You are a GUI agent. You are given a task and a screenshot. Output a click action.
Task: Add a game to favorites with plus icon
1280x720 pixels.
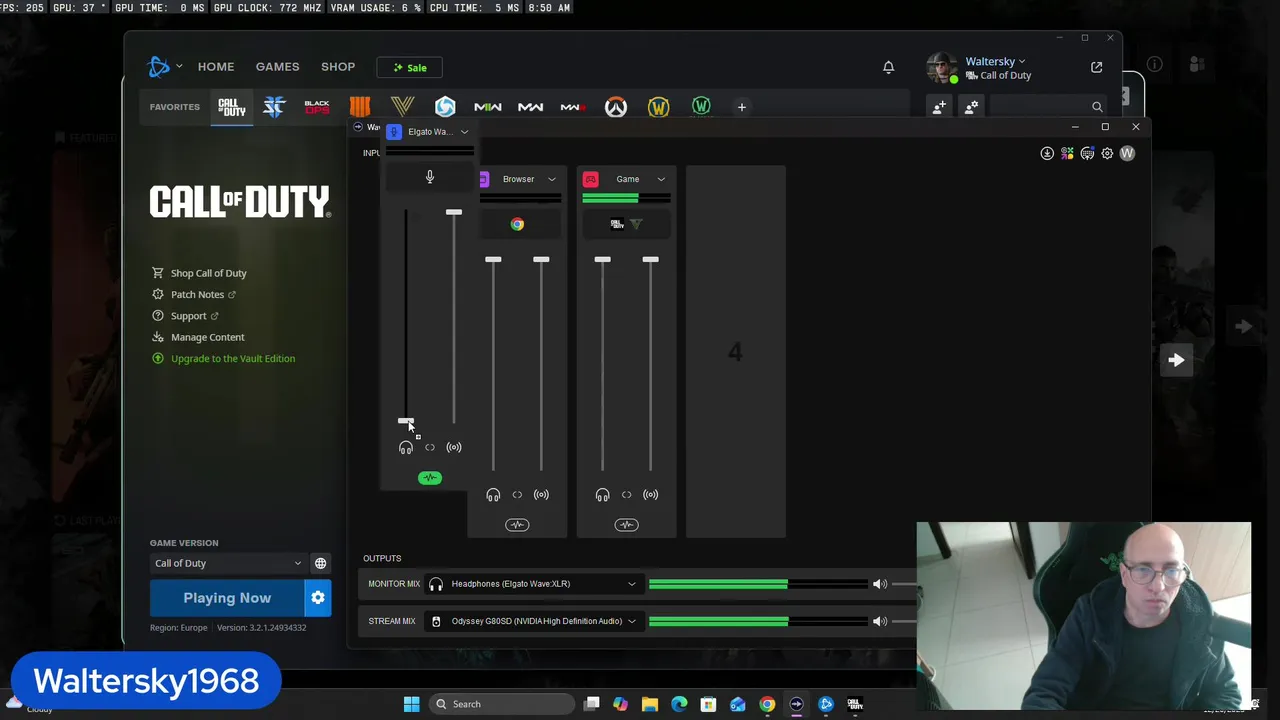[x=741, y=107]
